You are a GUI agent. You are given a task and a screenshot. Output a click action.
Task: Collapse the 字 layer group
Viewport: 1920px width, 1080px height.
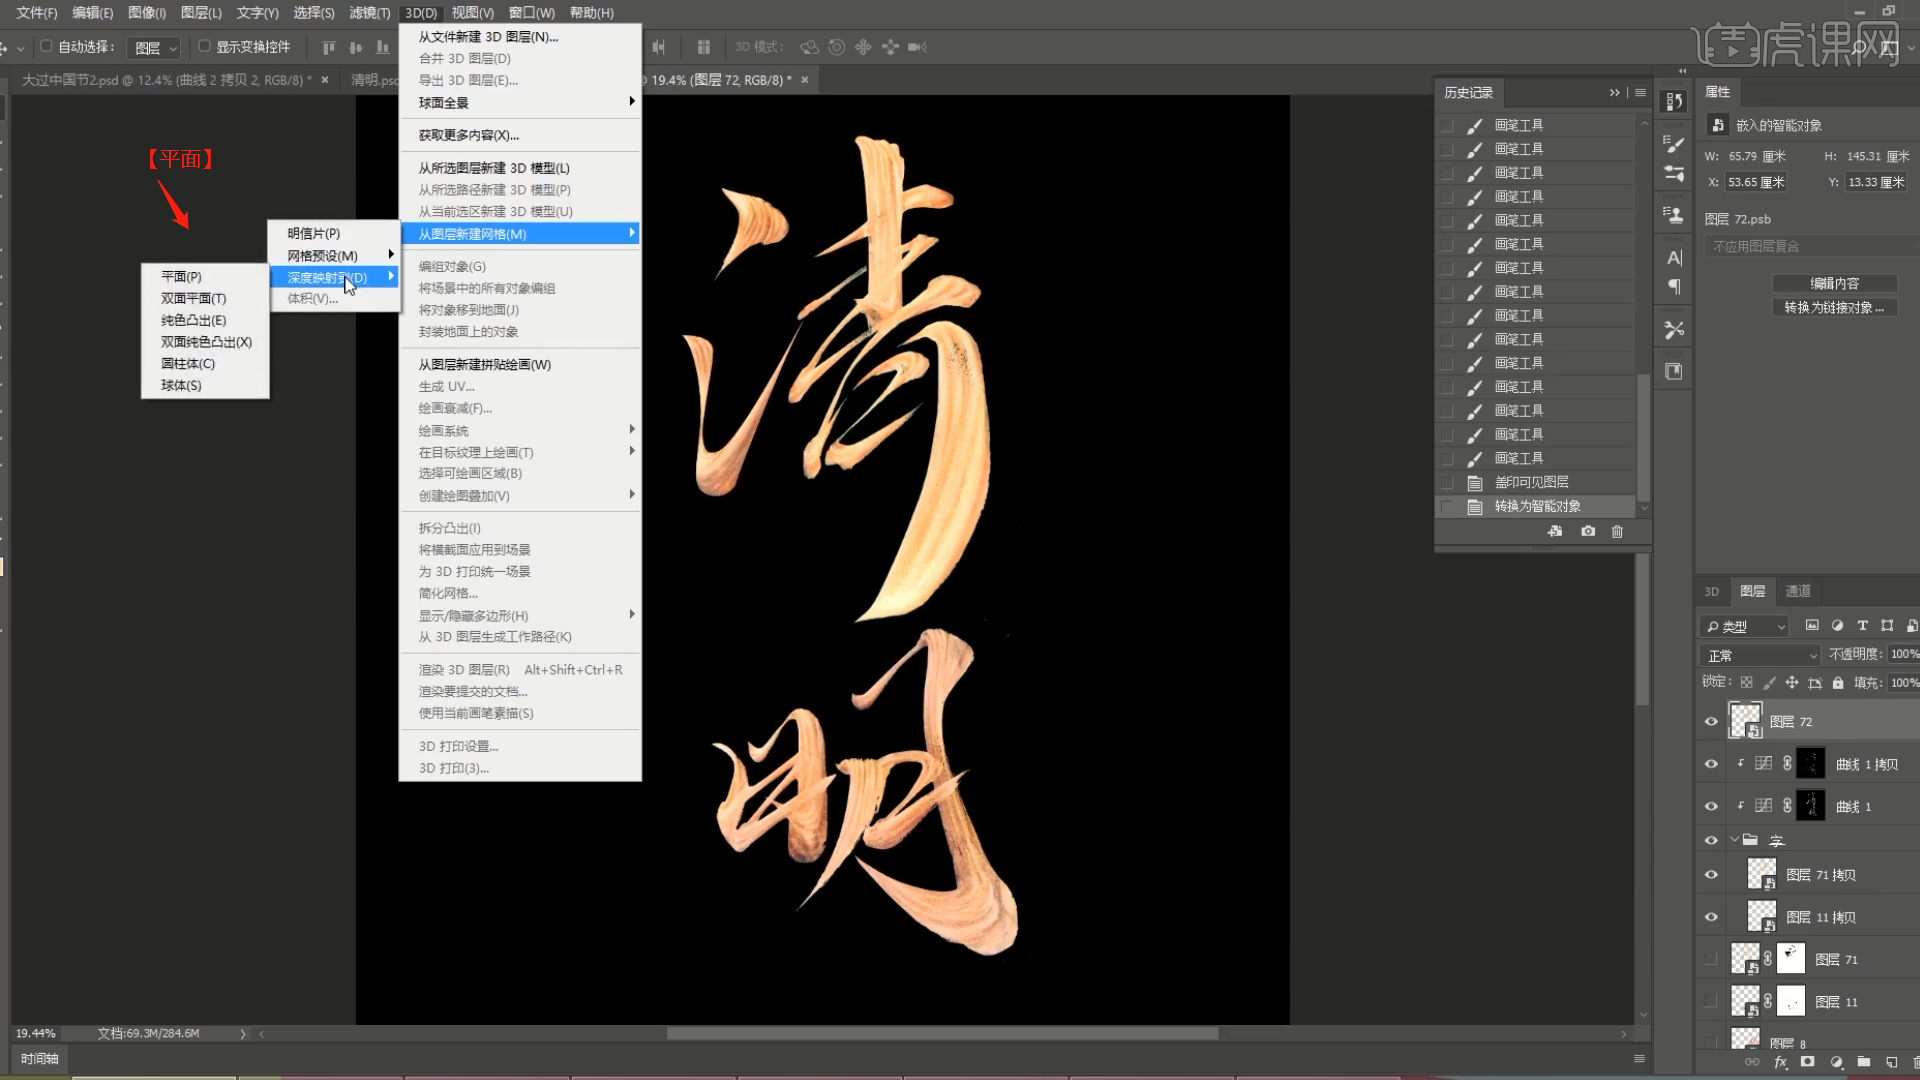tap(1735, 840)
